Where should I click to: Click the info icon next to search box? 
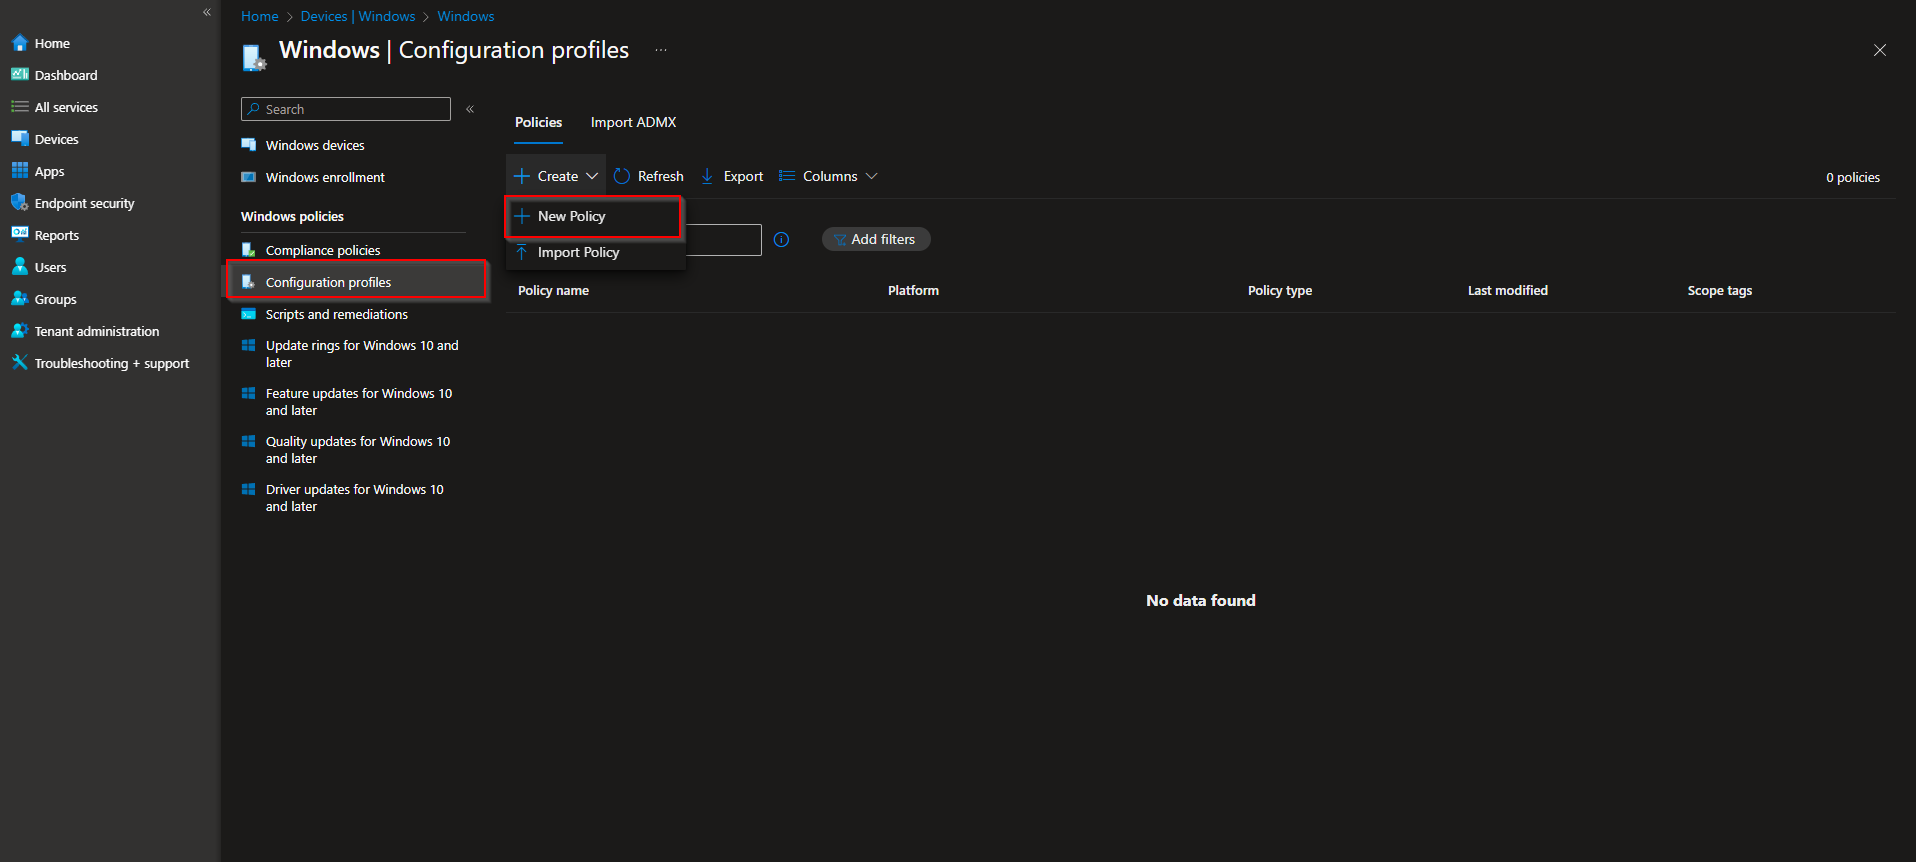(782, 239)
